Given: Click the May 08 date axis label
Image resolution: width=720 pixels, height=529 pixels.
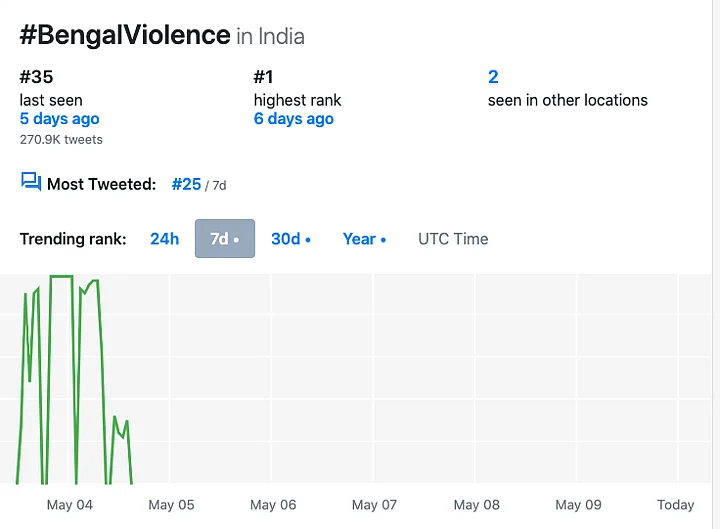Looking at the screenshot, I should [476, 505].
